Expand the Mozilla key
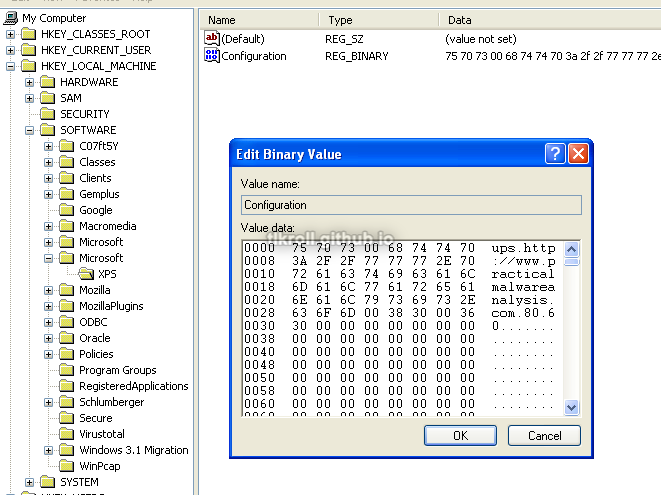 pos(49,290)
